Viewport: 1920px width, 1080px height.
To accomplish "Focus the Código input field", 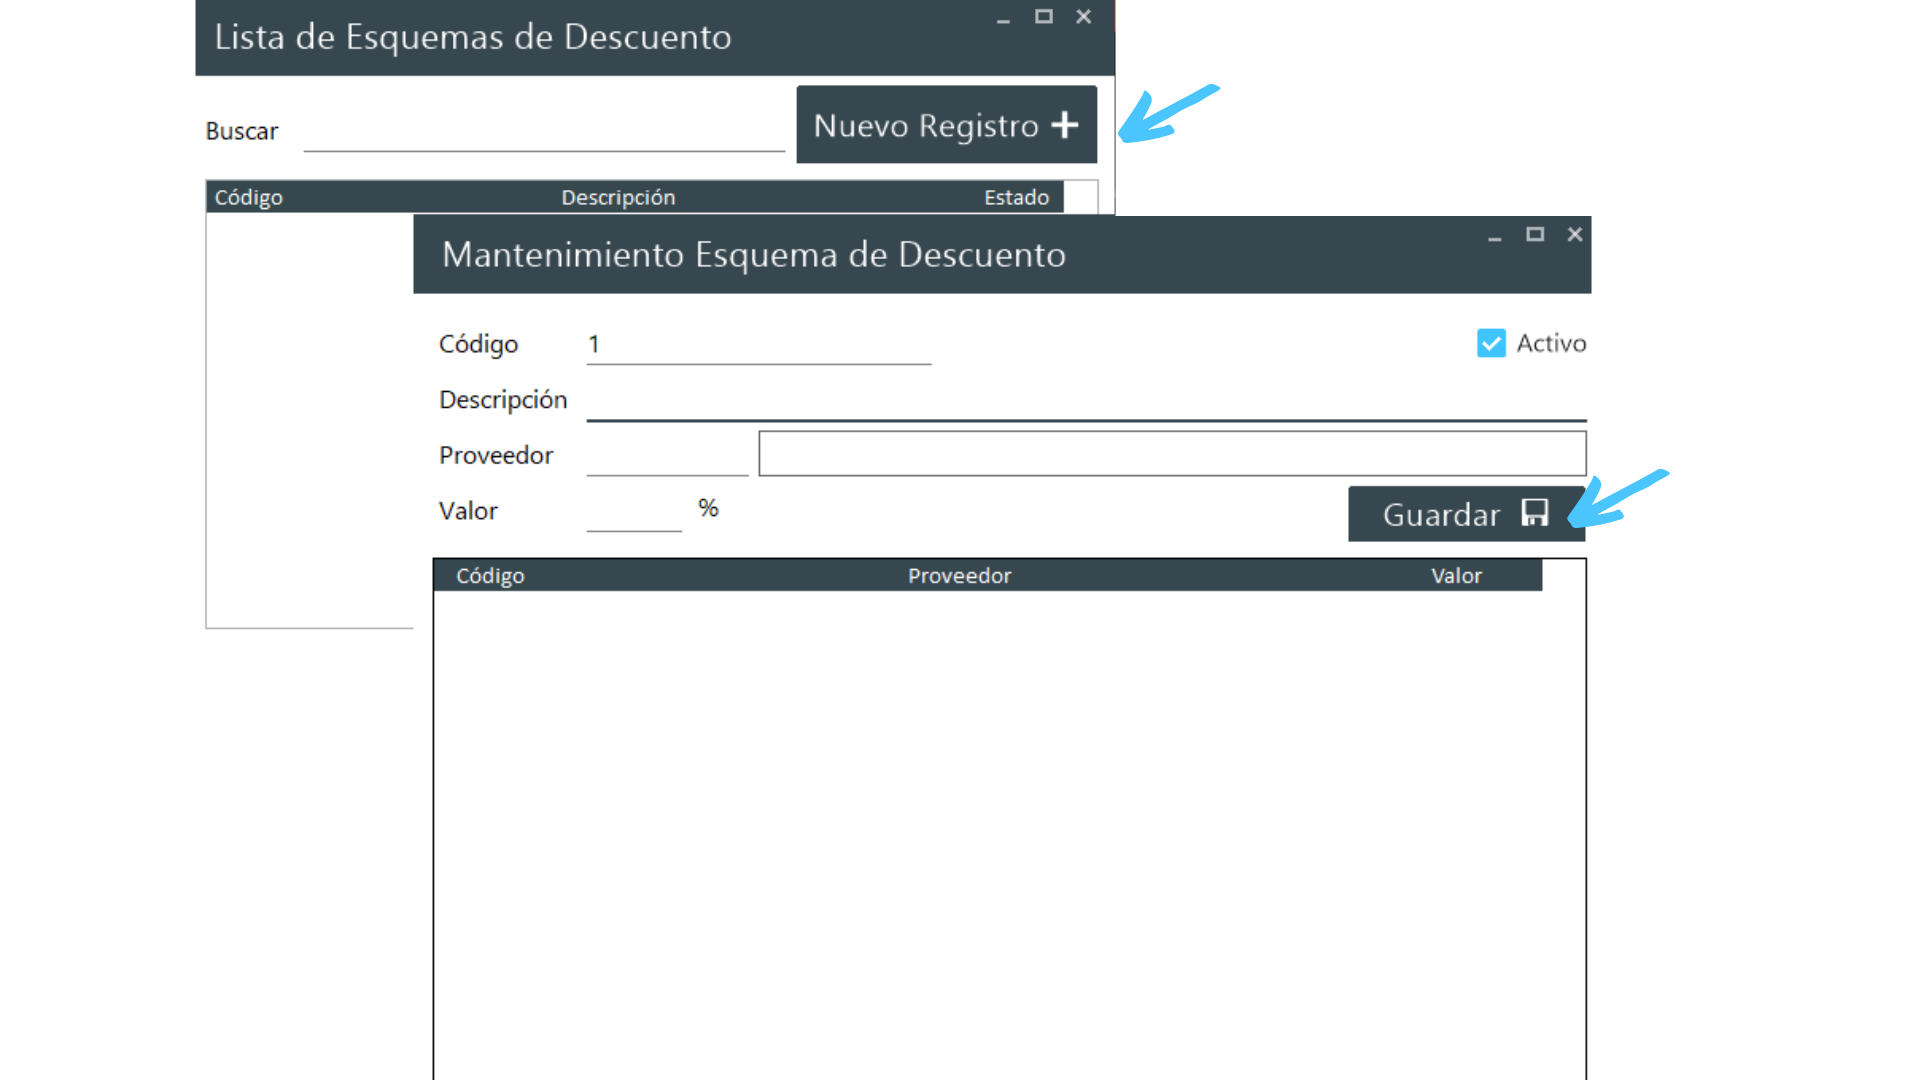I will [x=758, y=345].
